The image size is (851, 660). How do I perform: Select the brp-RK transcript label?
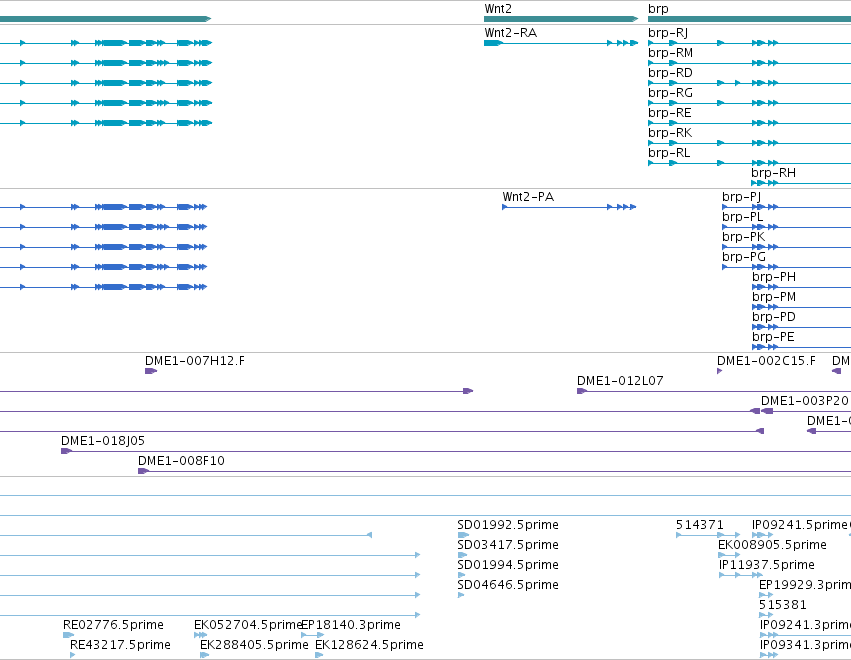(670, 133)
